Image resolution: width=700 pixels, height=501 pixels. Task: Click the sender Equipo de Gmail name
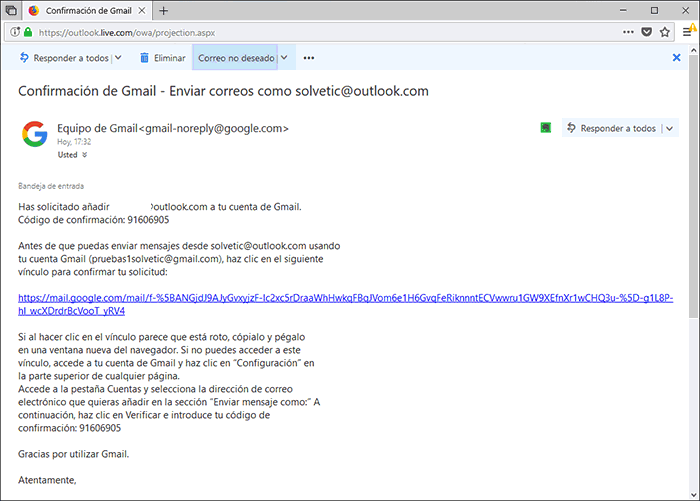[x=172, y=129]
